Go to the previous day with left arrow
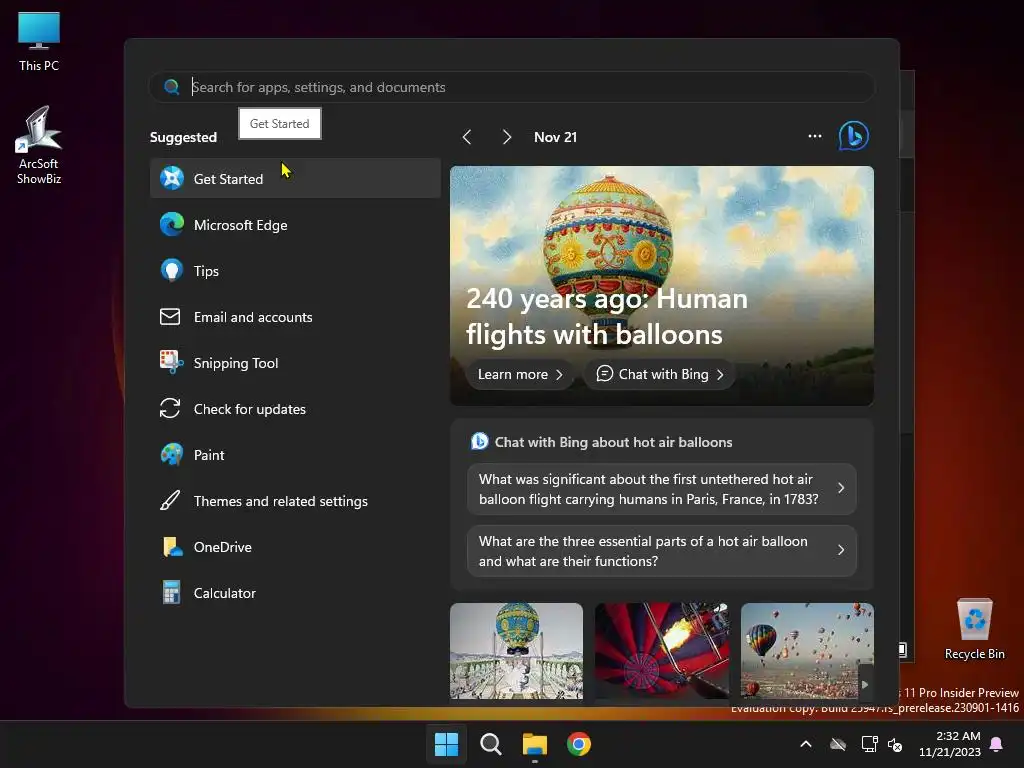Image resolution: width=1024 pixels, height=768 pixels. [x=467, y=137]
